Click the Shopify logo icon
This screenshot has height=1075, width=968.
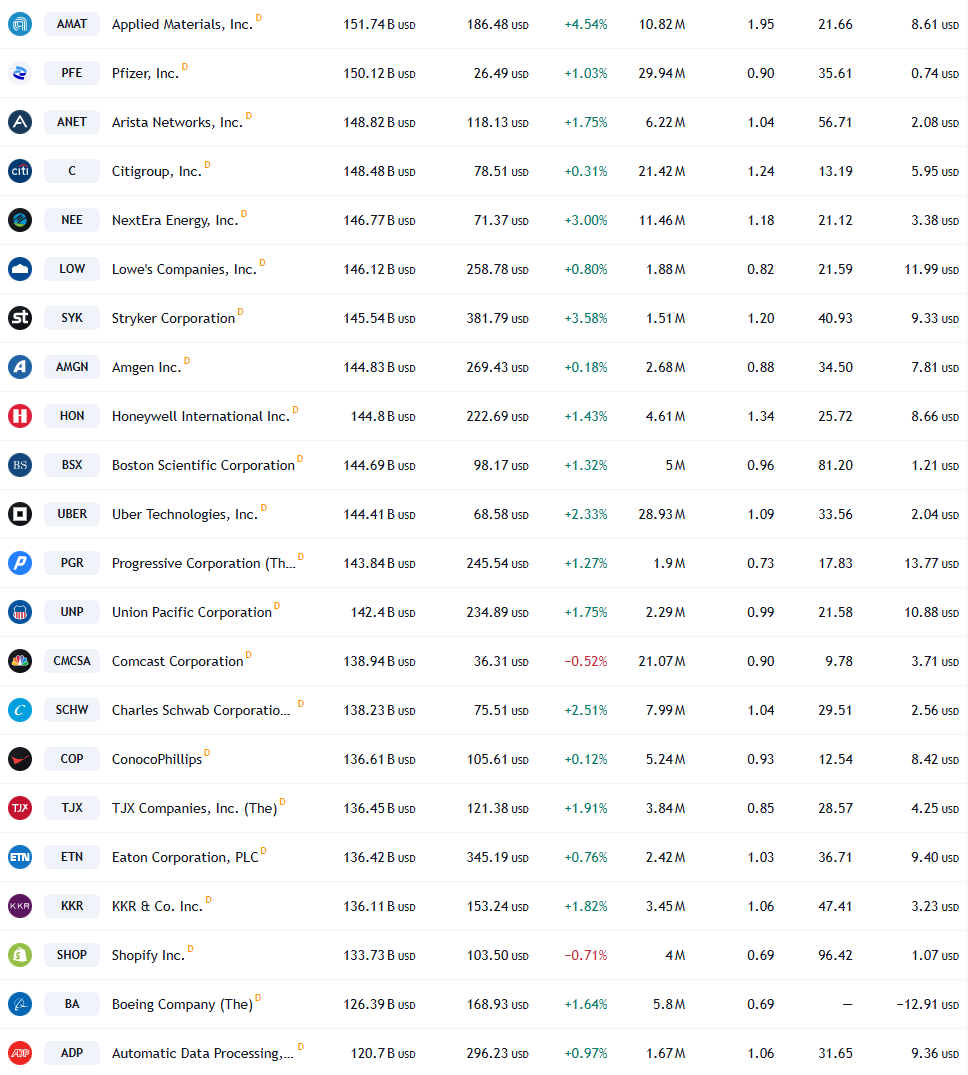(20, 955)
